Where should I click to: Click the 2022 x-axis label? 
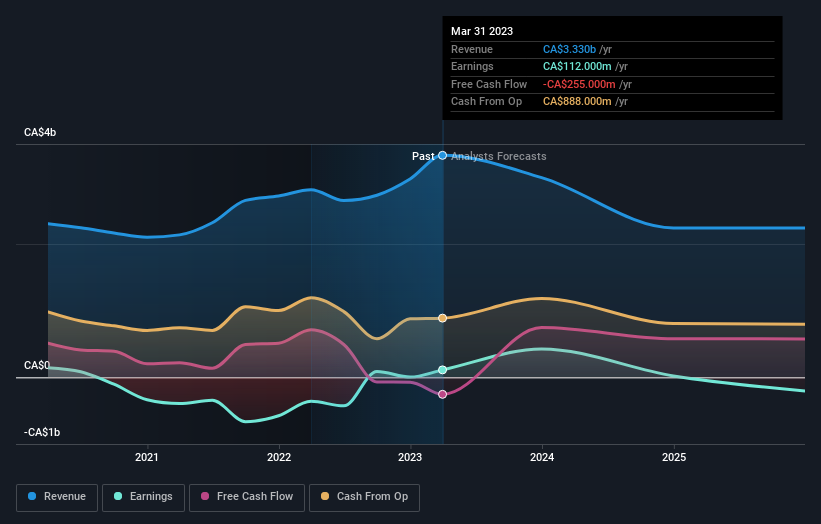(x=279, y=458)
